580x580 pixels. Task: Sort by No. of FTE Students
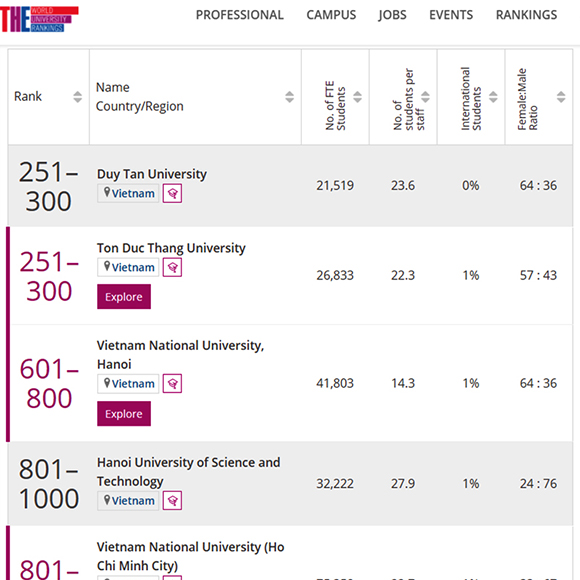357,97
